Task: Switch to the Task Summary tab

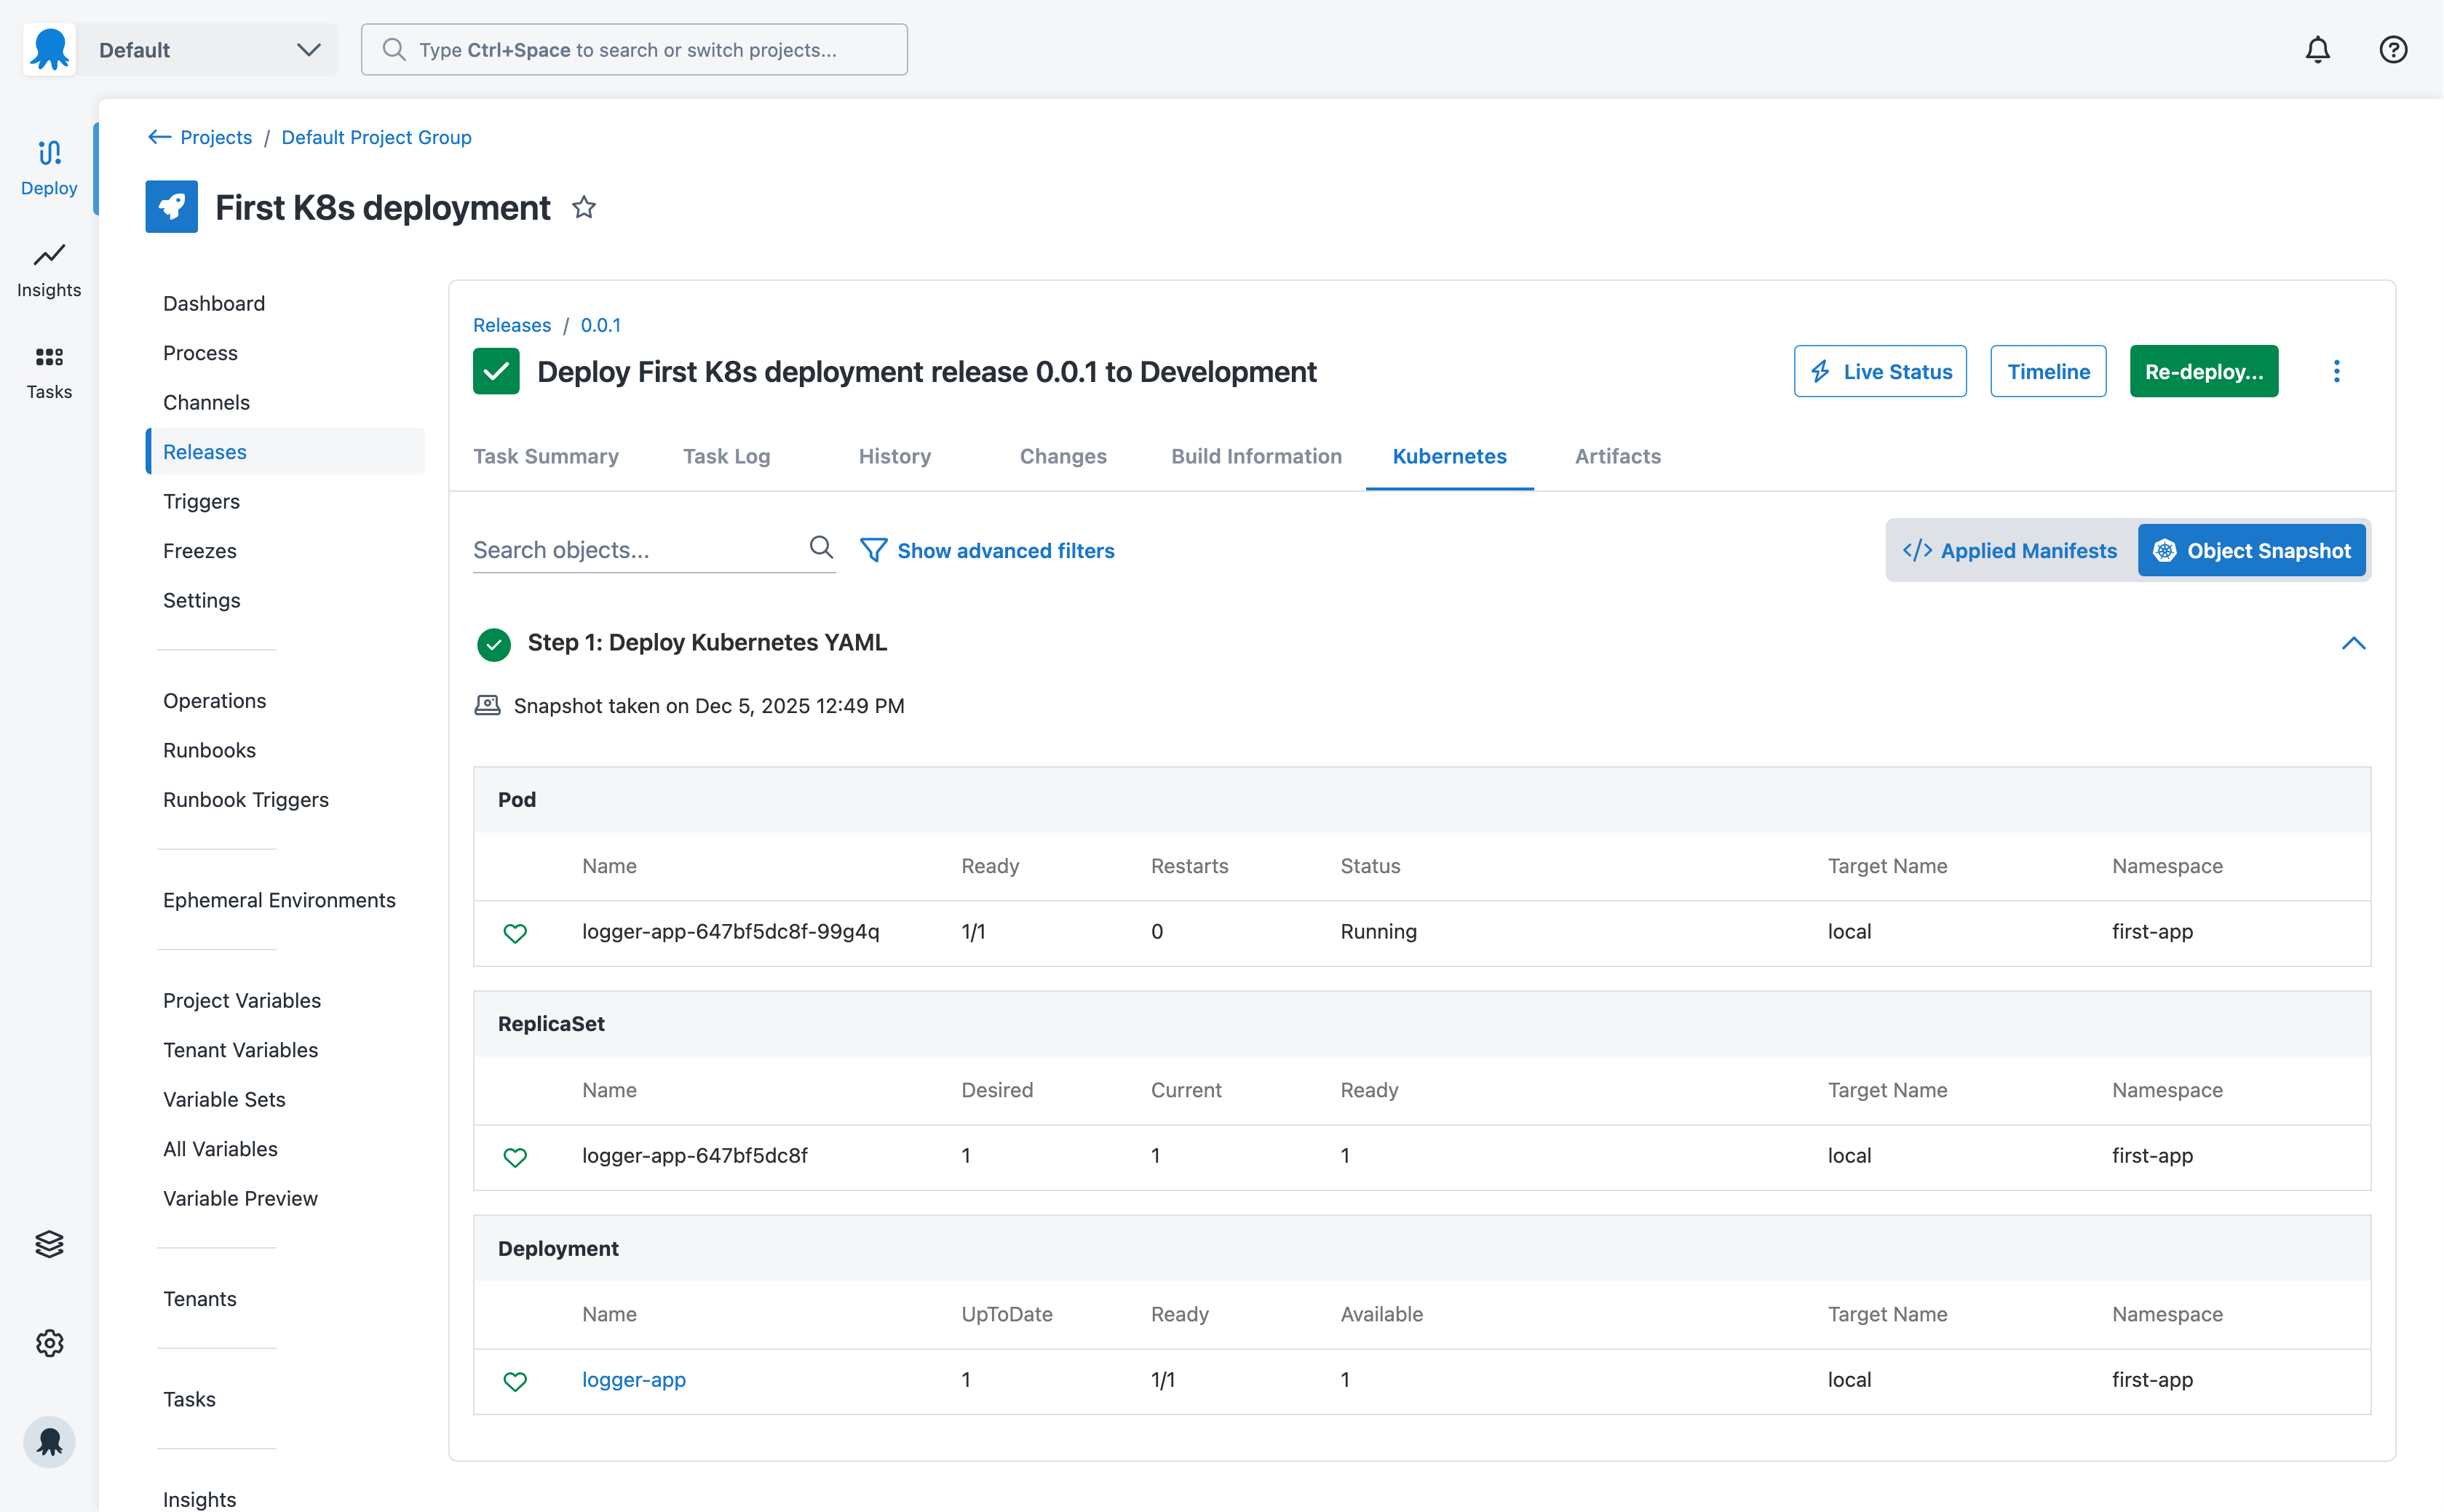Action: pyautogui.click(x=546, y=456)
